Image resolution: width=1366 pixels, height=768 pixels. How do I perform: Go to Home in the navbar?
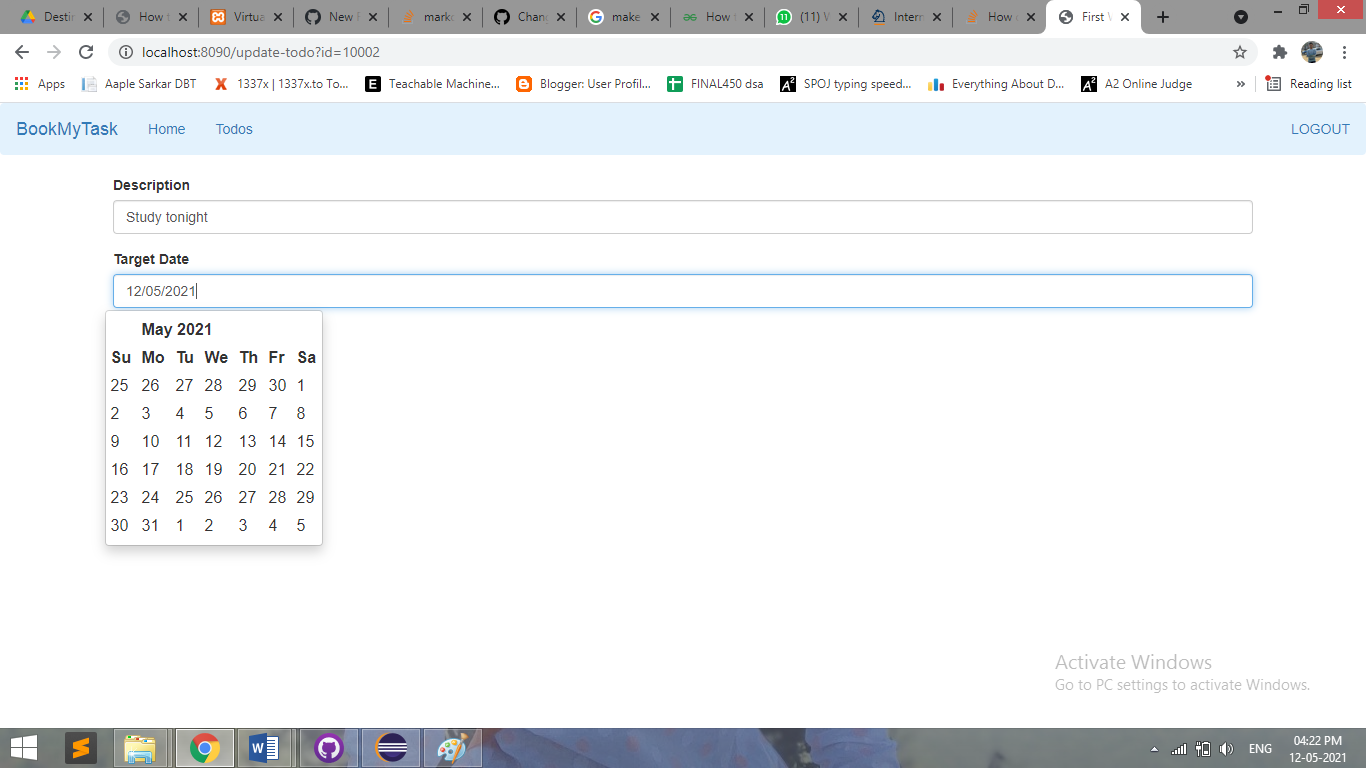pyautogui.click(x=166, y=129)
